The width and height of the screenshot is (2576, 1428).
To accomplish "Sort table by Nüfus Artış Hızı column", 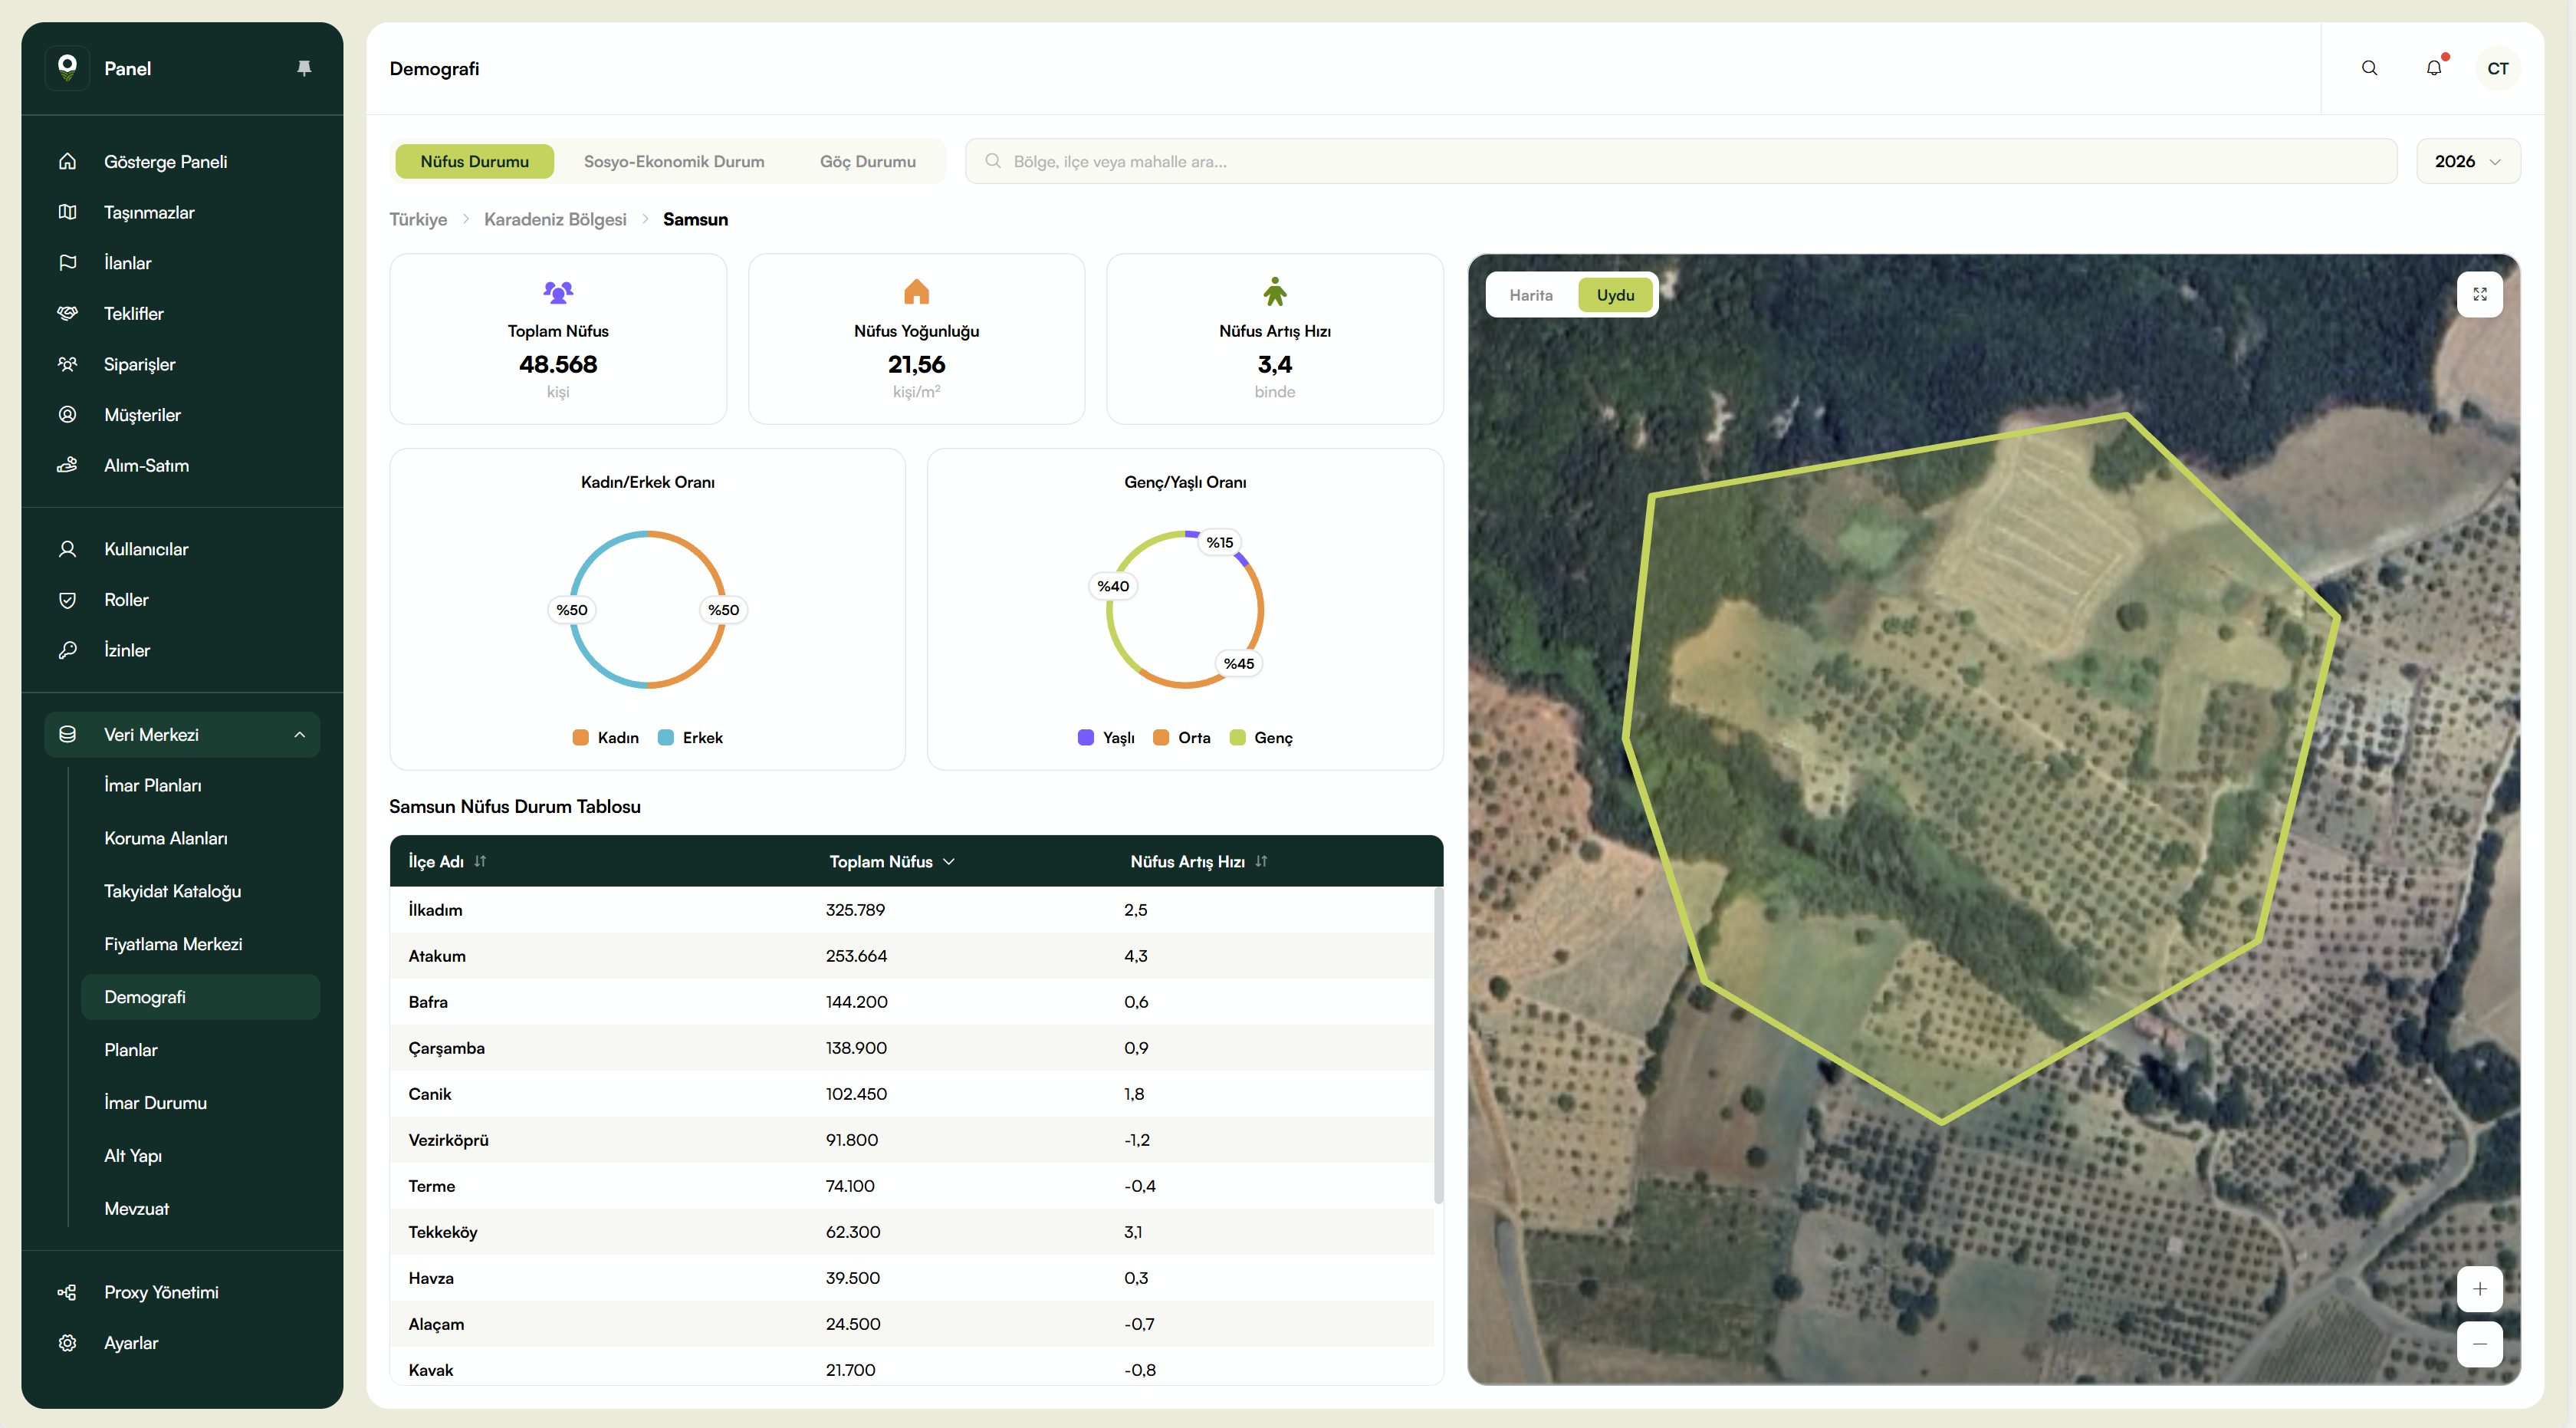I will click(1199, 861).
